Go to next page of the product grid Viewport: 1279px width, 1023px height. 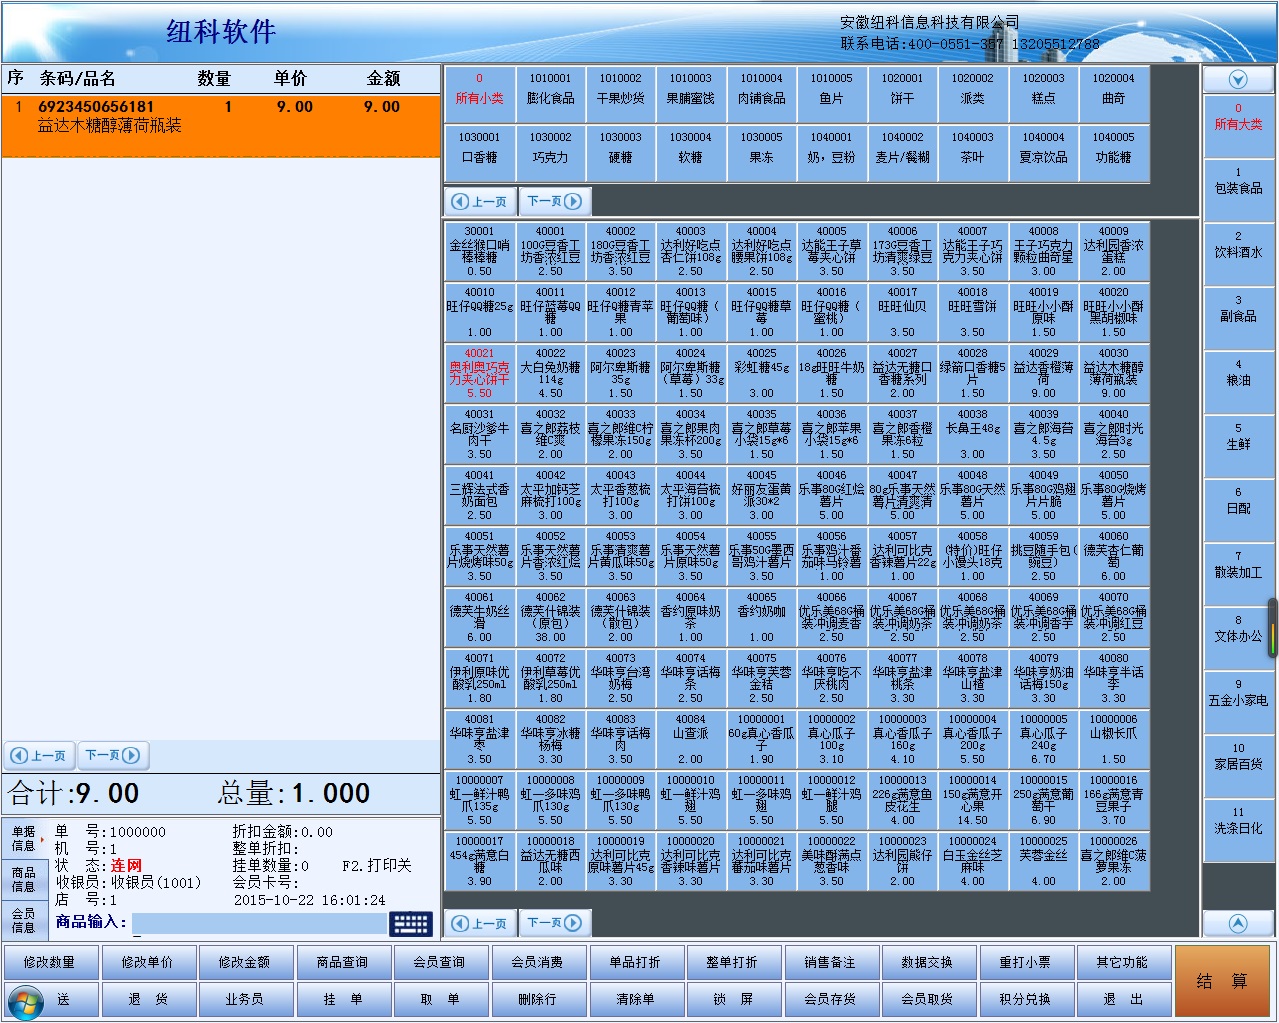click(x=553, y=923)
